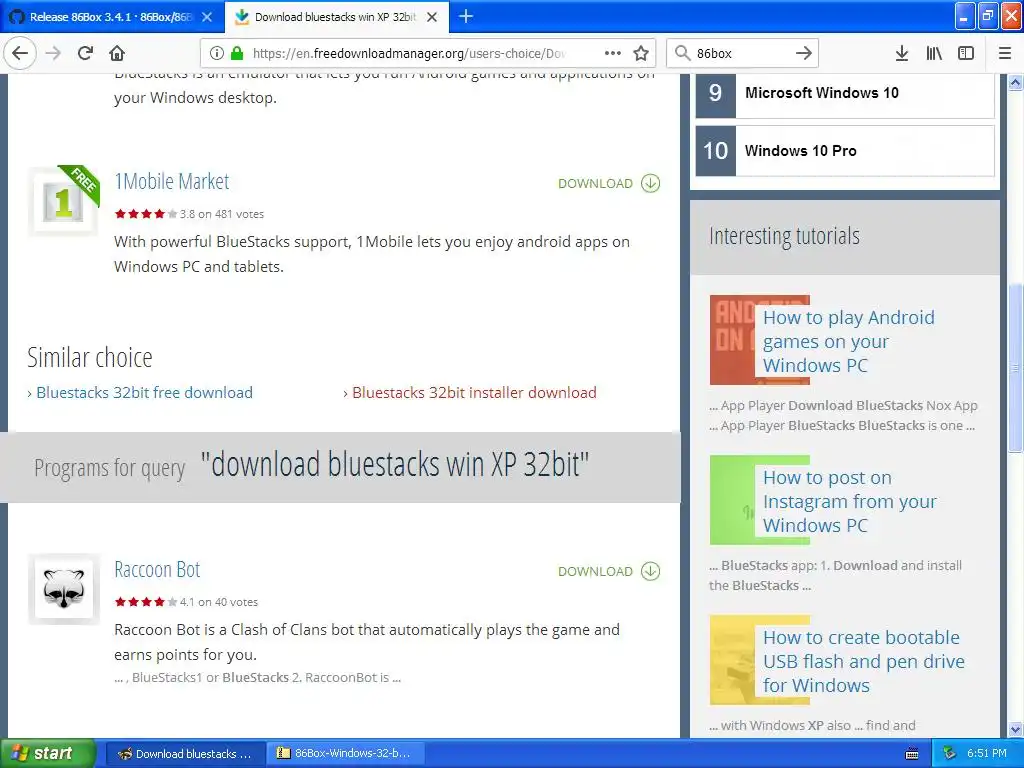Select Windows 10 Pro list item

(x=845, y=151)
